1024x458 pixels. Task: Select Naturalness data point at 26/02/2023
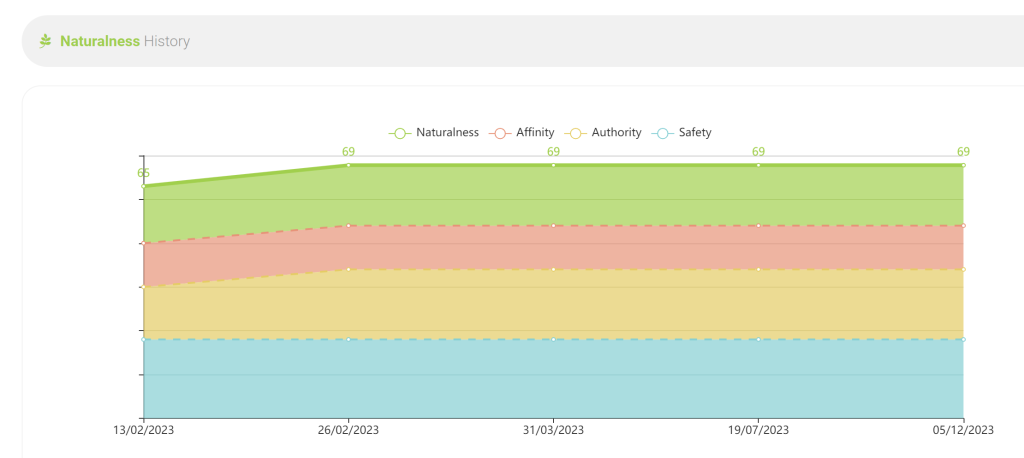(x=348, y=165)
